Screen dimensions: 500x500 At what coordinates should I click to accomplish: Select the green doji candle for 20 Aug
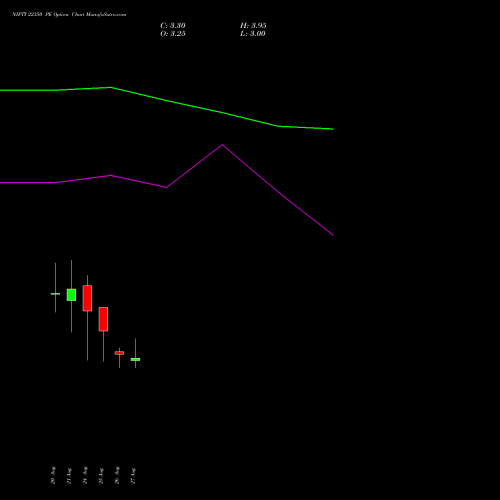tap(55, 294)
